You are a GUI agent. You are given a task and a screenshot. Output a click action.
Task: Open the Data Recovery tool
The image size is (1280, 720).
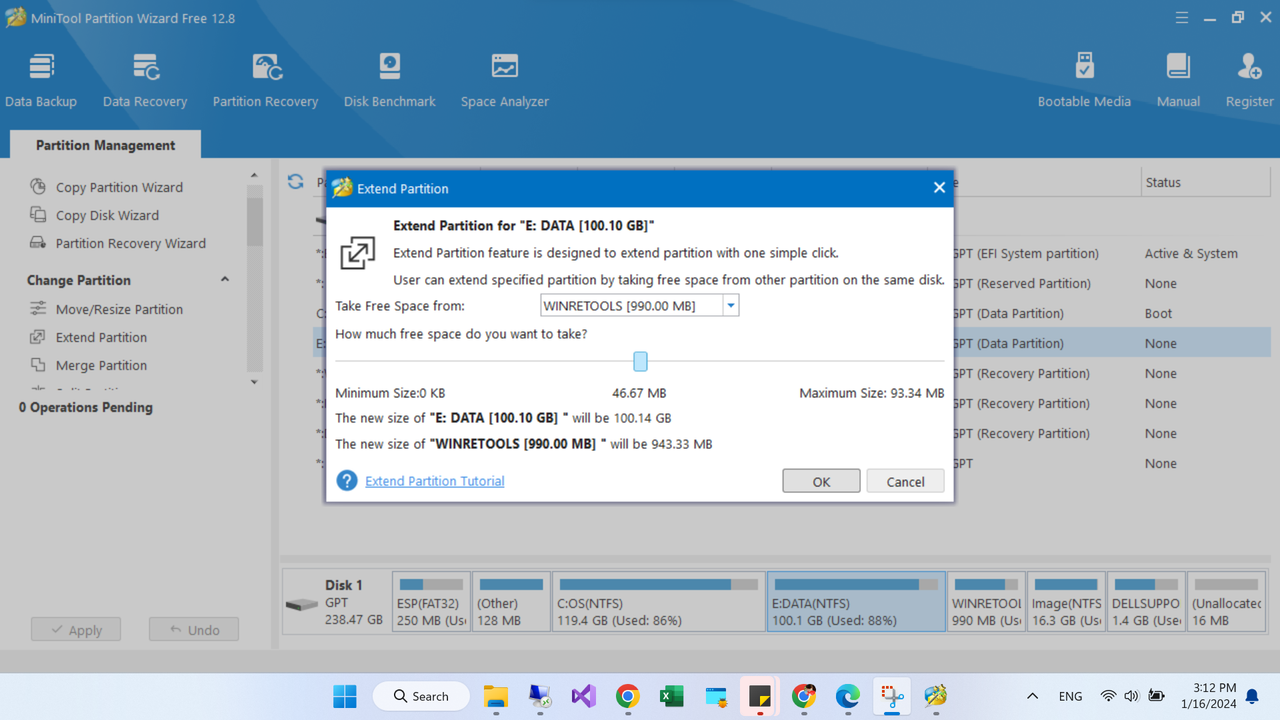(x=145, y=80)
